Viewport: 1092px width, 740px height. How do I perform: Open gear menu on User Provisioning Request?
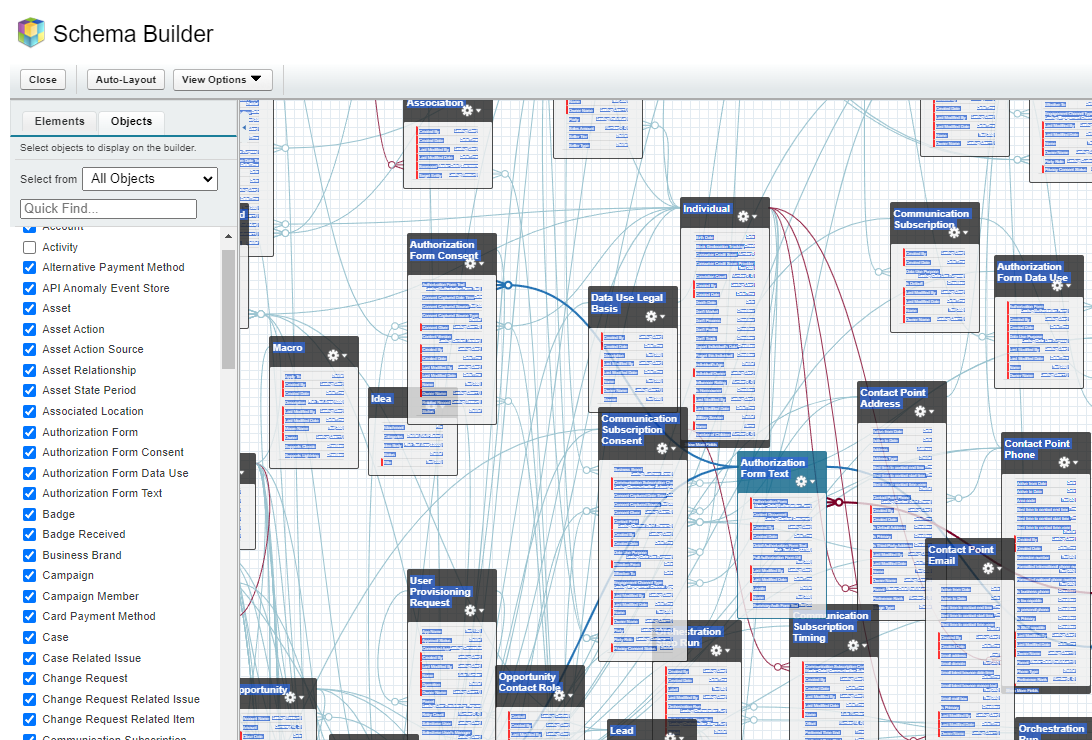point(474,611)
